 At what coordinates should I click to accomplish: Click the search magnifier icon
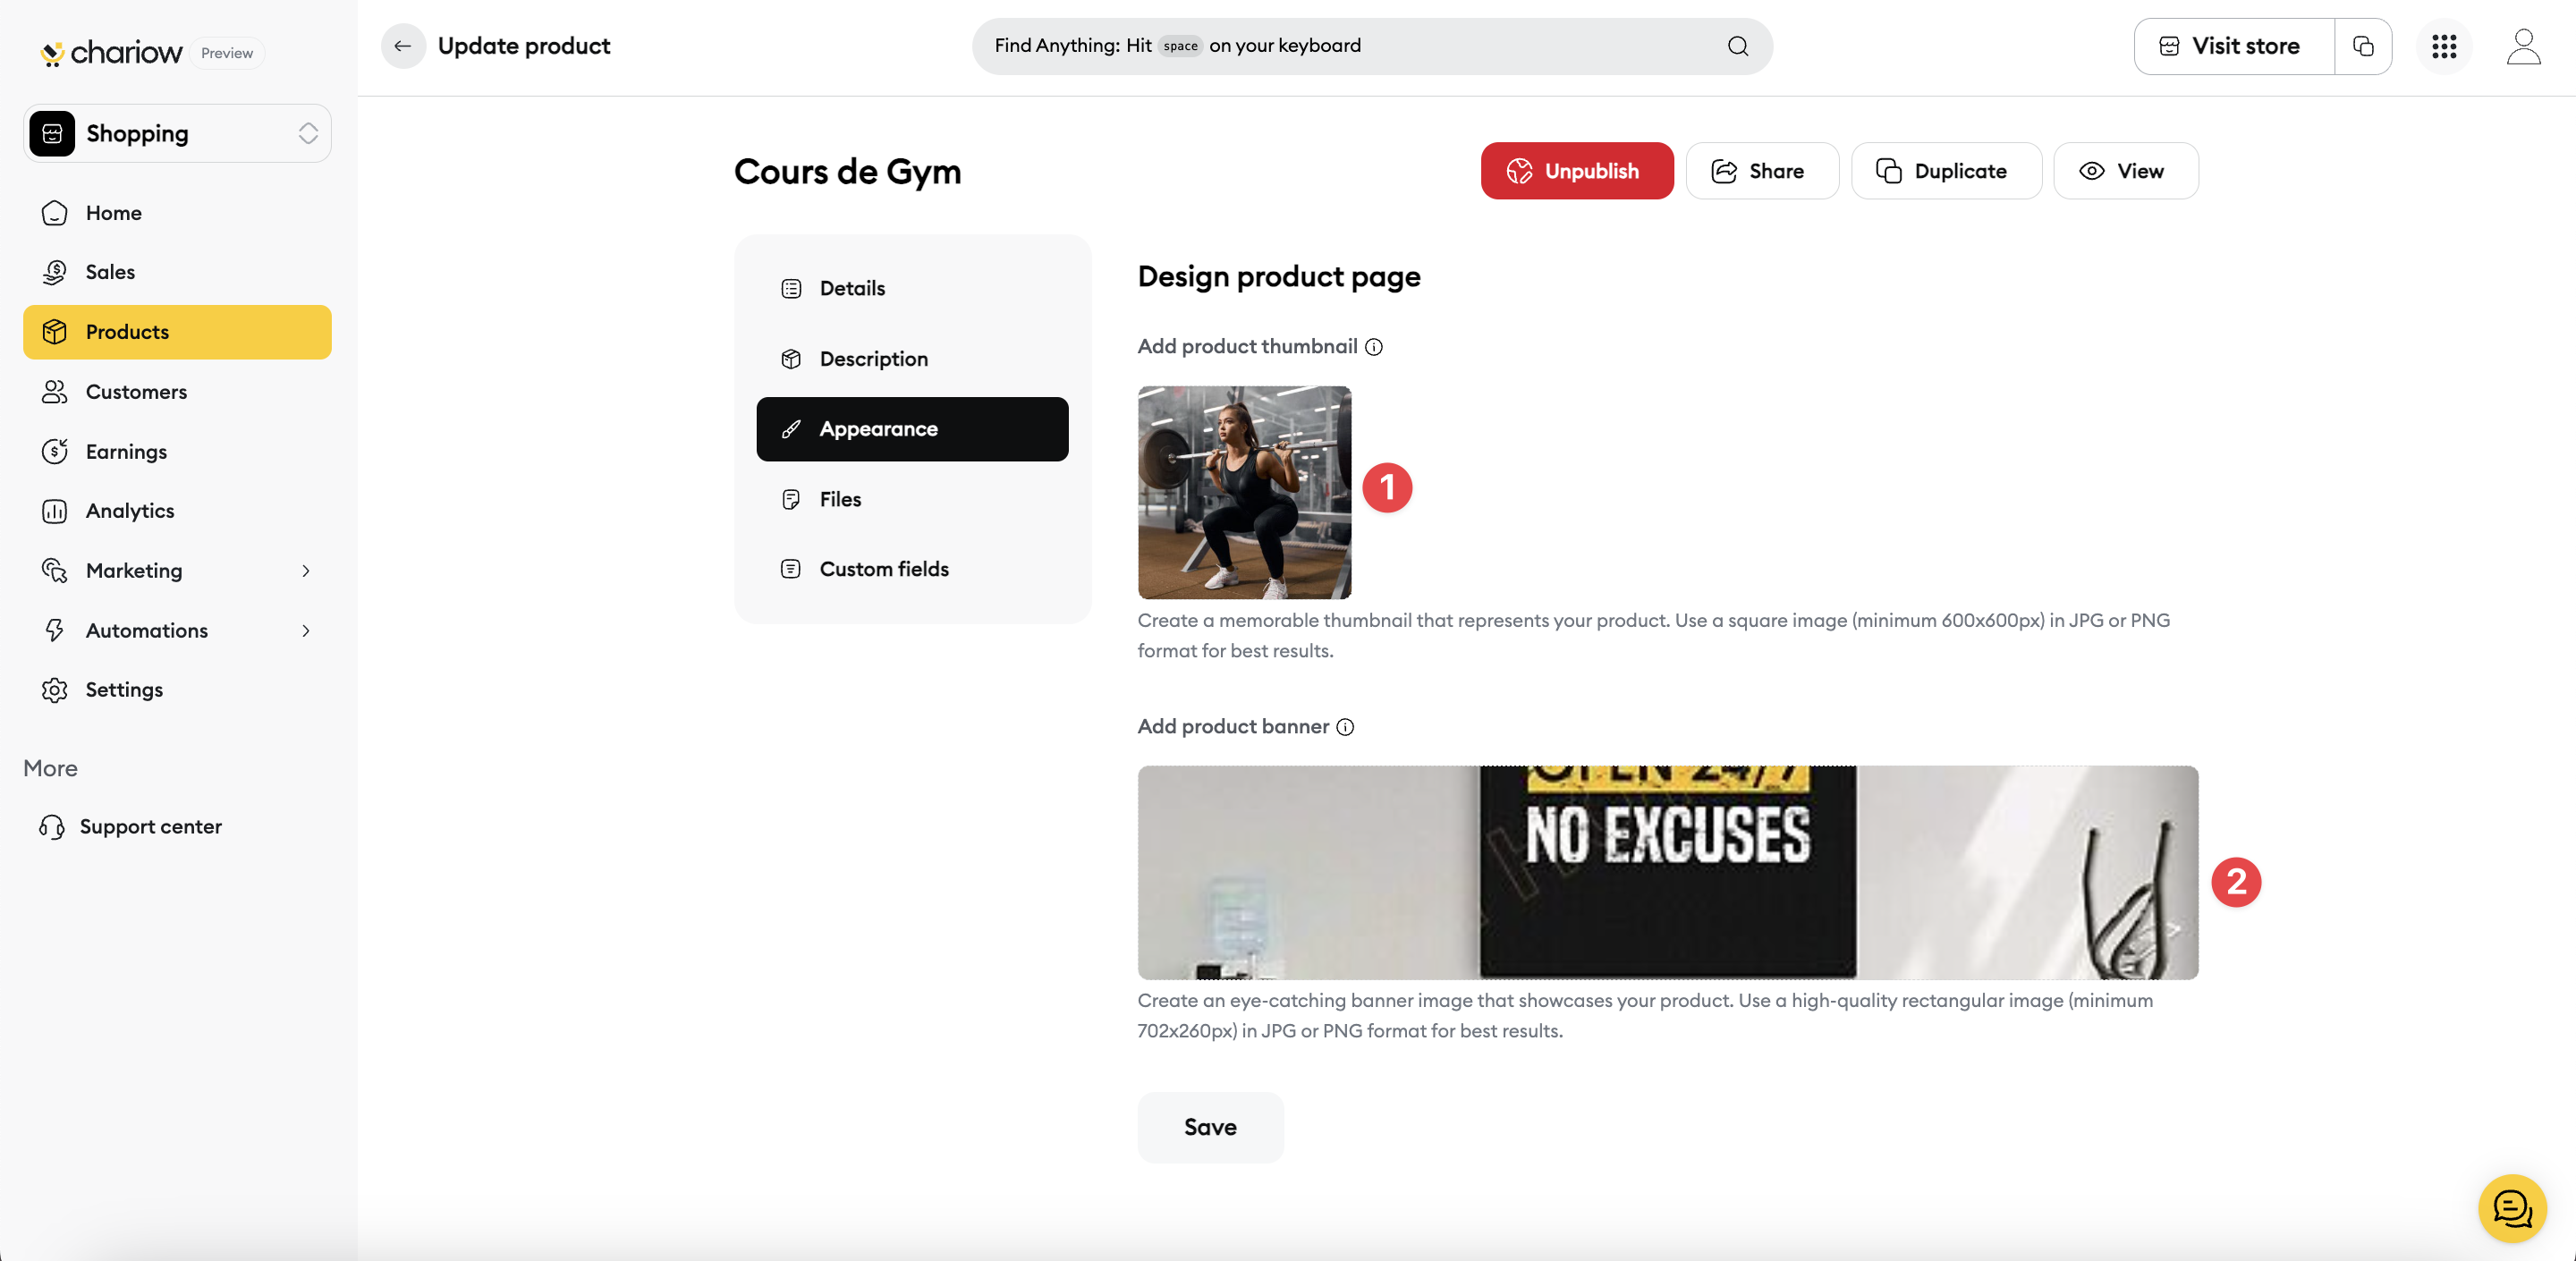tap(1738, 46)
